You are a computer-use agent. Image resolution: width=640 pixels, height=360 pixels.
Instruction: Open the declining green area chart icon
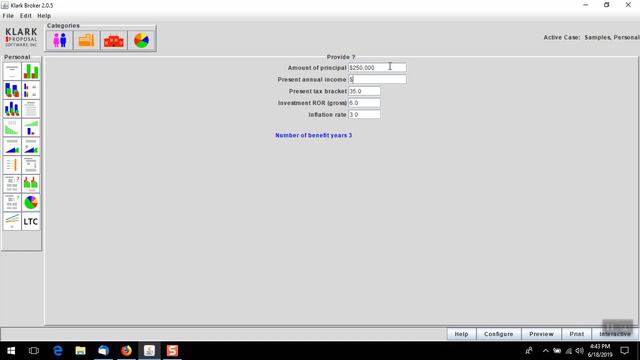12,128
